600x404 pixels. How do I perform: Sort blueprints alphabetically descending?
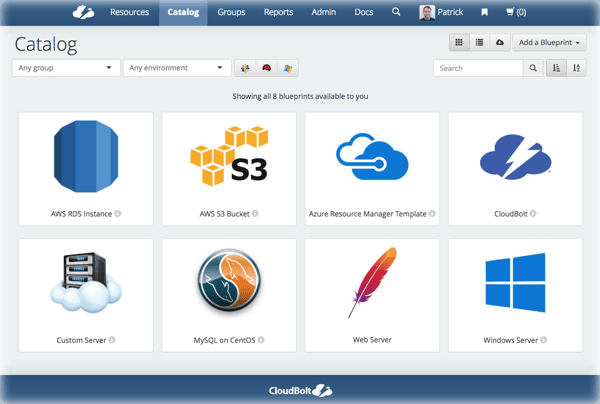pos(576,68)
